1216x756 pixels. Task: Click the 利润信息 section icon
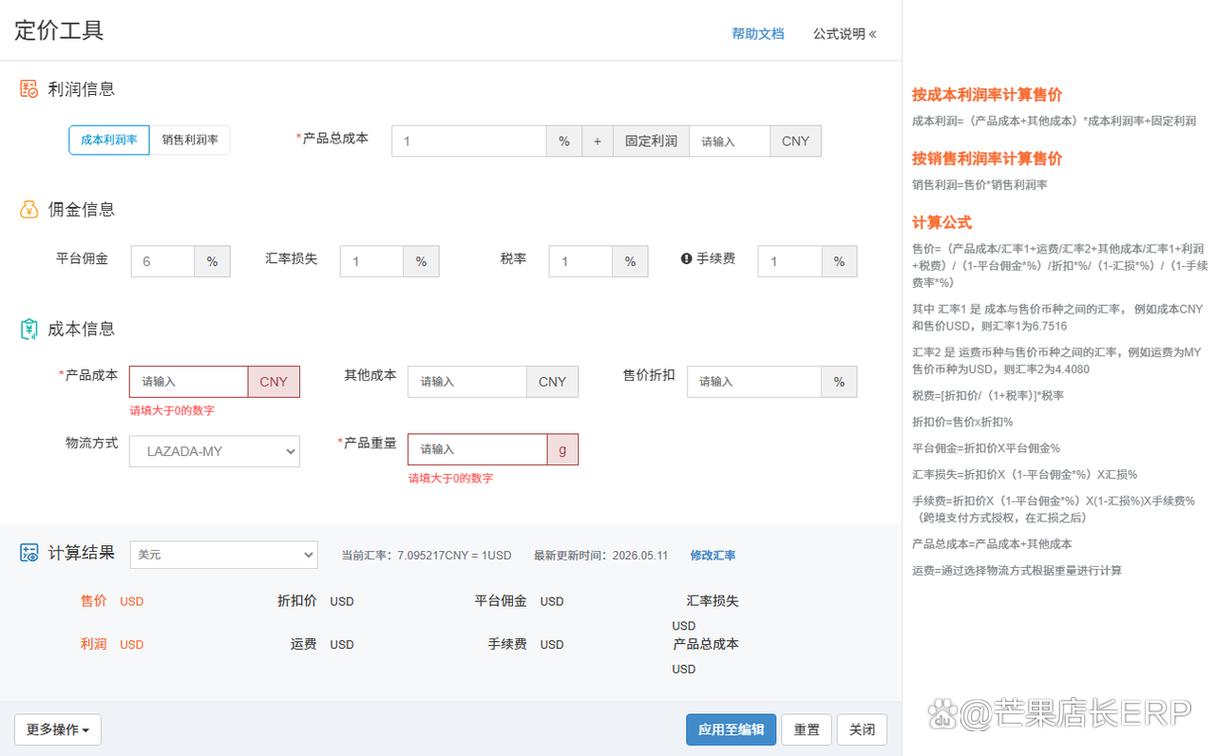[x=29, y=89]
